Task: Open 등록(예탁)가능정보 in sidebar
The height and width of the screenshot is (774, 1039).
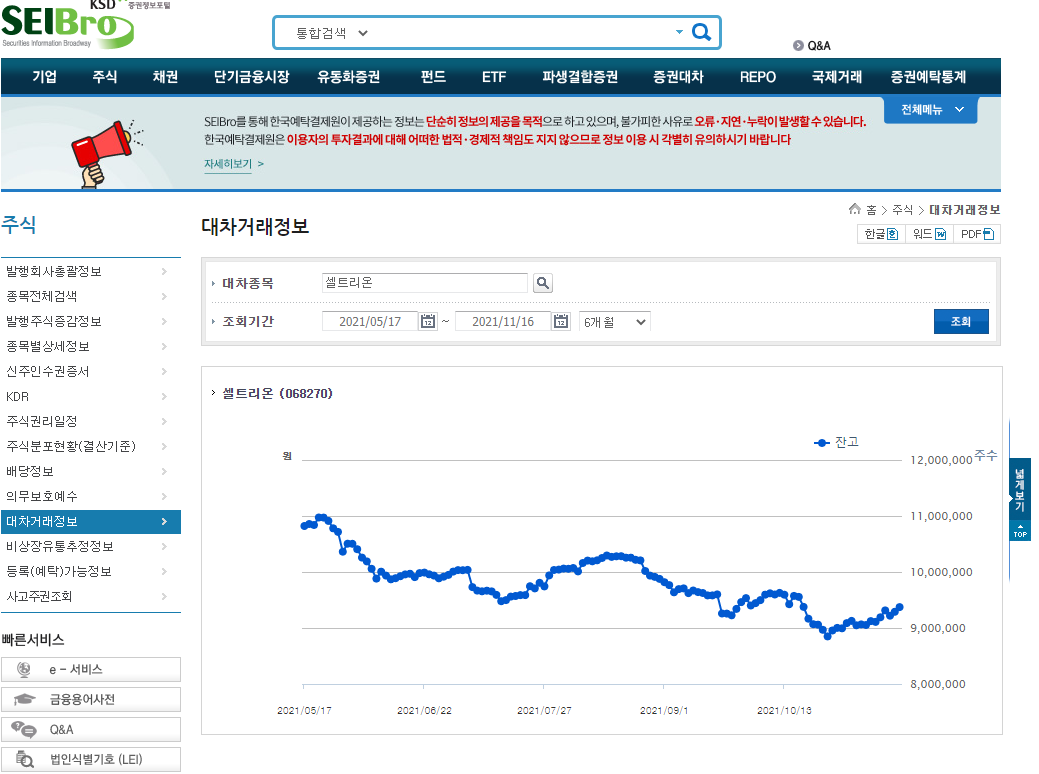Action: point(59,571)
